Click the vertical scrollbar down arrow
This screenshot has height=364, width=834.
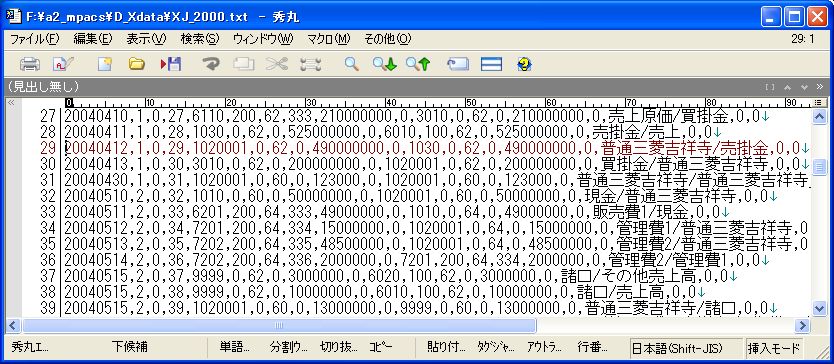[x=820, y=309]
